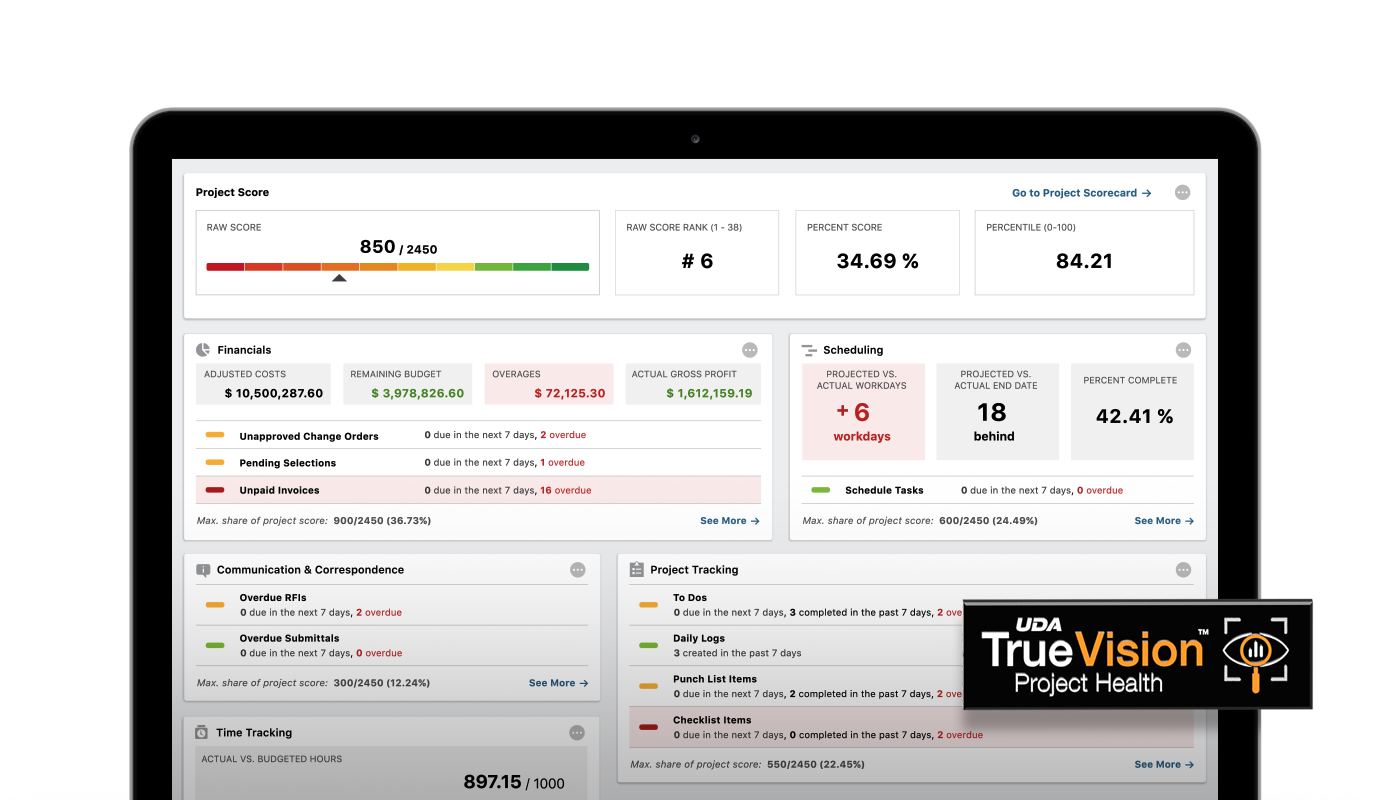The width and height of the screenshot is (1390, 800).
Task: Click the Communication & Correspondence chat icon
Action: (x=203, y=570)
